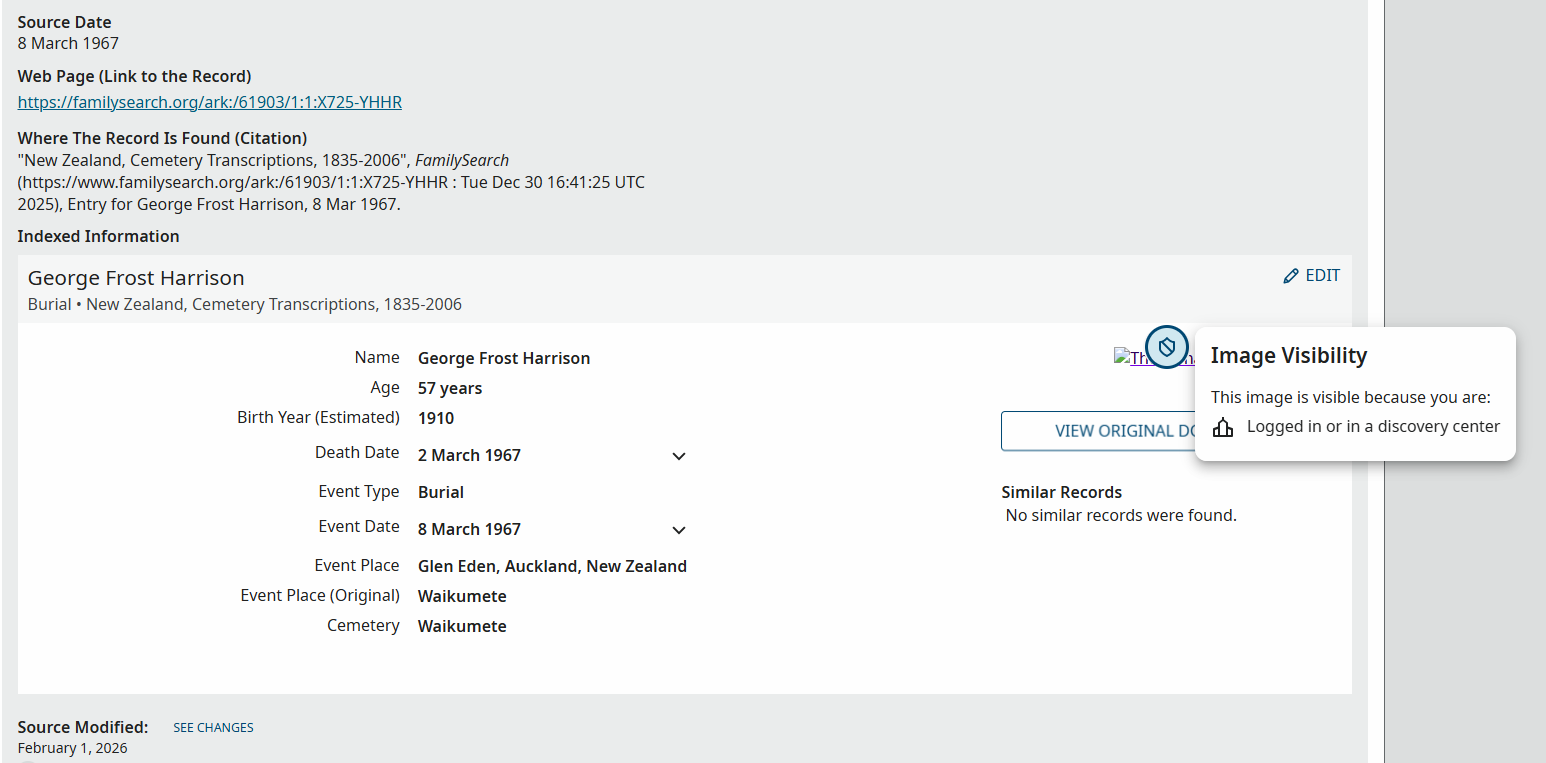The height and width of the screenshot is (763, 1546).
Task: Open the See Changes link
Action: (x=213, y=728)
